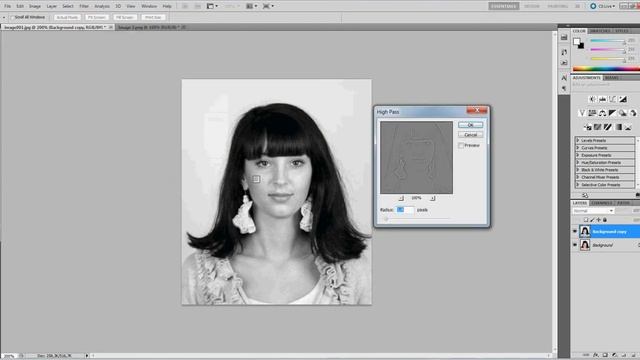
Task: Click the Print Size button
Action: [x=153, y=18]
